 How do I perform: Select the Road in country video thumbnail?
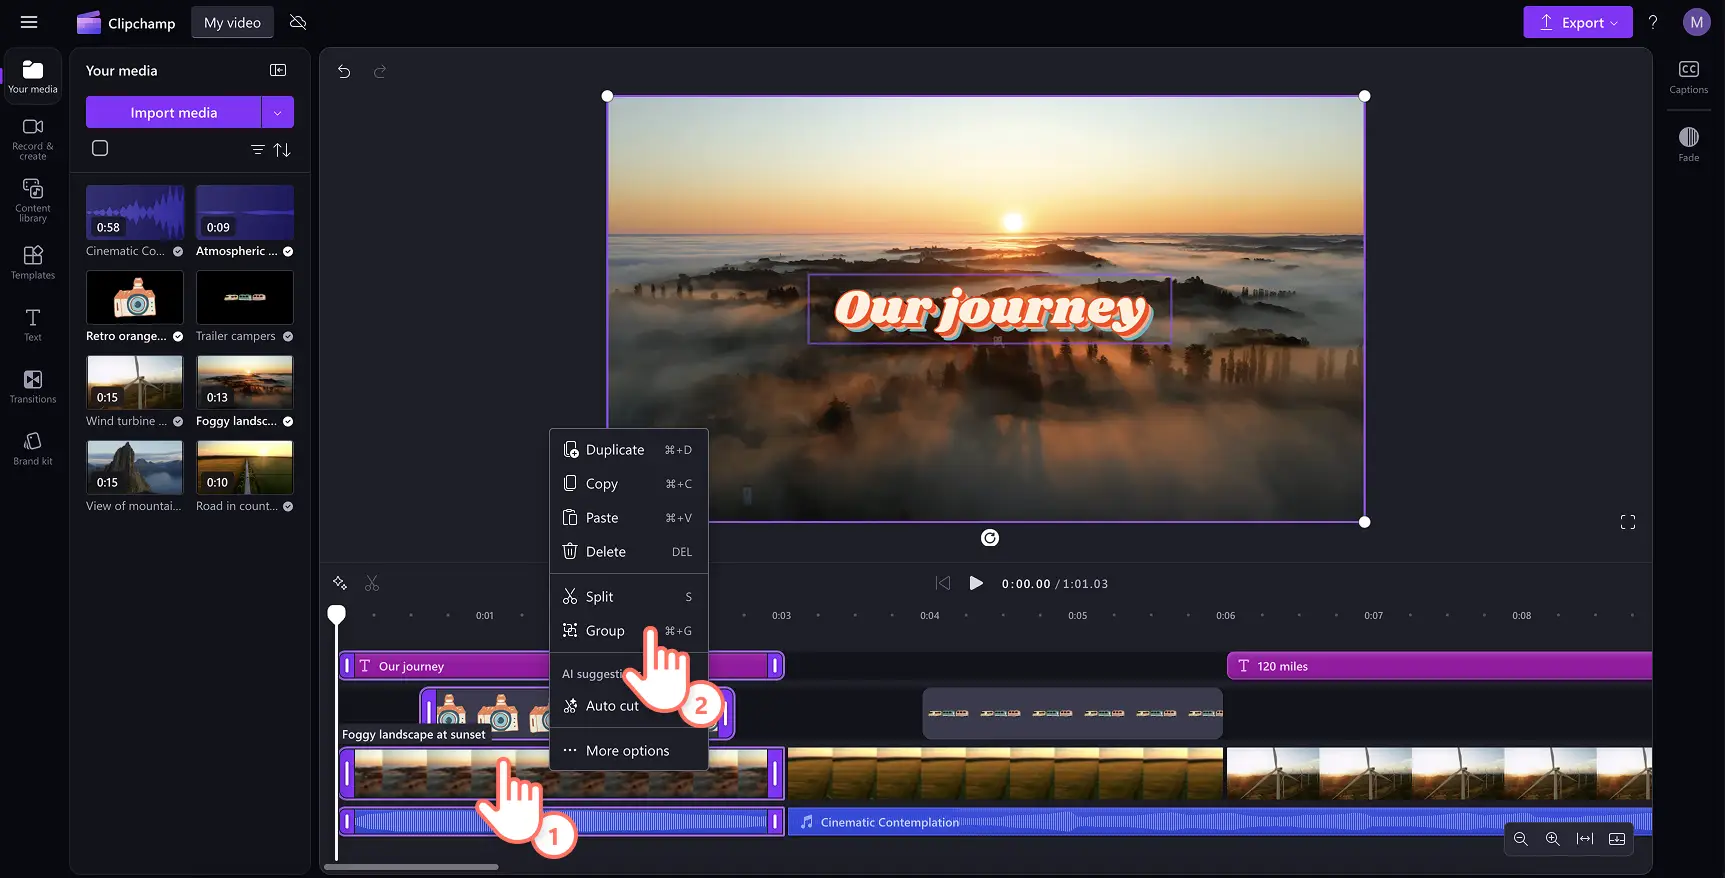pyautogui.click(x=245, y=467)
